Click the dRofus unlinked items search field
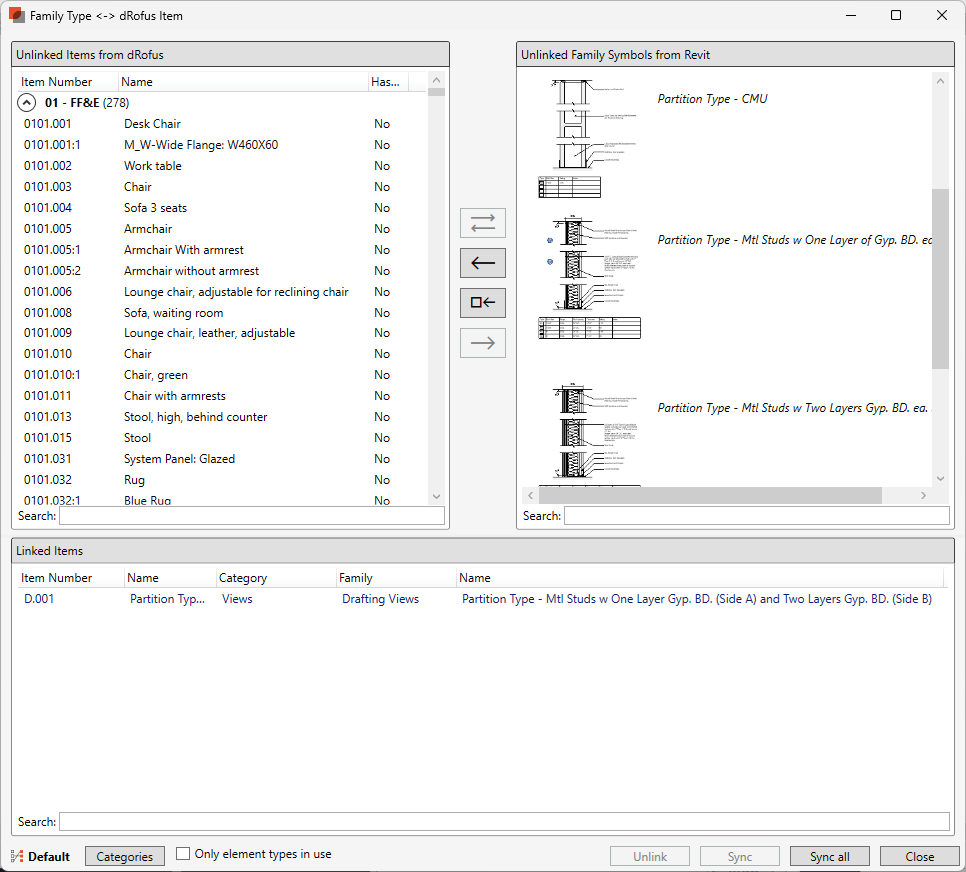This screenshot has width=966, height=872. point(251,516)
